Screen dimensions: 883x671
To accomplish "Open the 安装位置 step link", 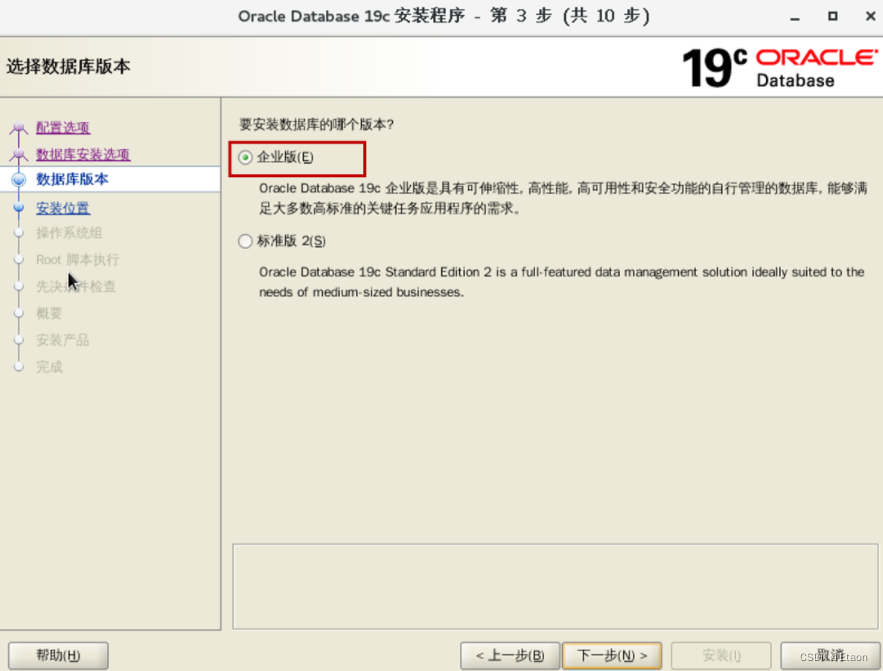I will (x=63, y=208).
